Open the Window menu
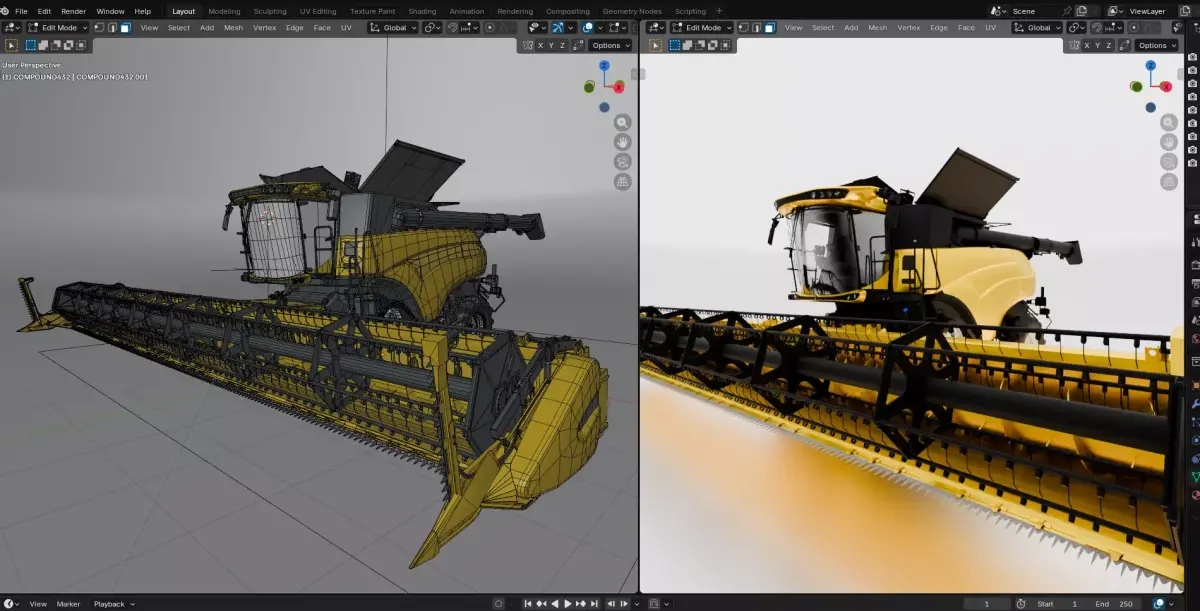The width and height of the screenshot is (1200, 611). [110, 11]
